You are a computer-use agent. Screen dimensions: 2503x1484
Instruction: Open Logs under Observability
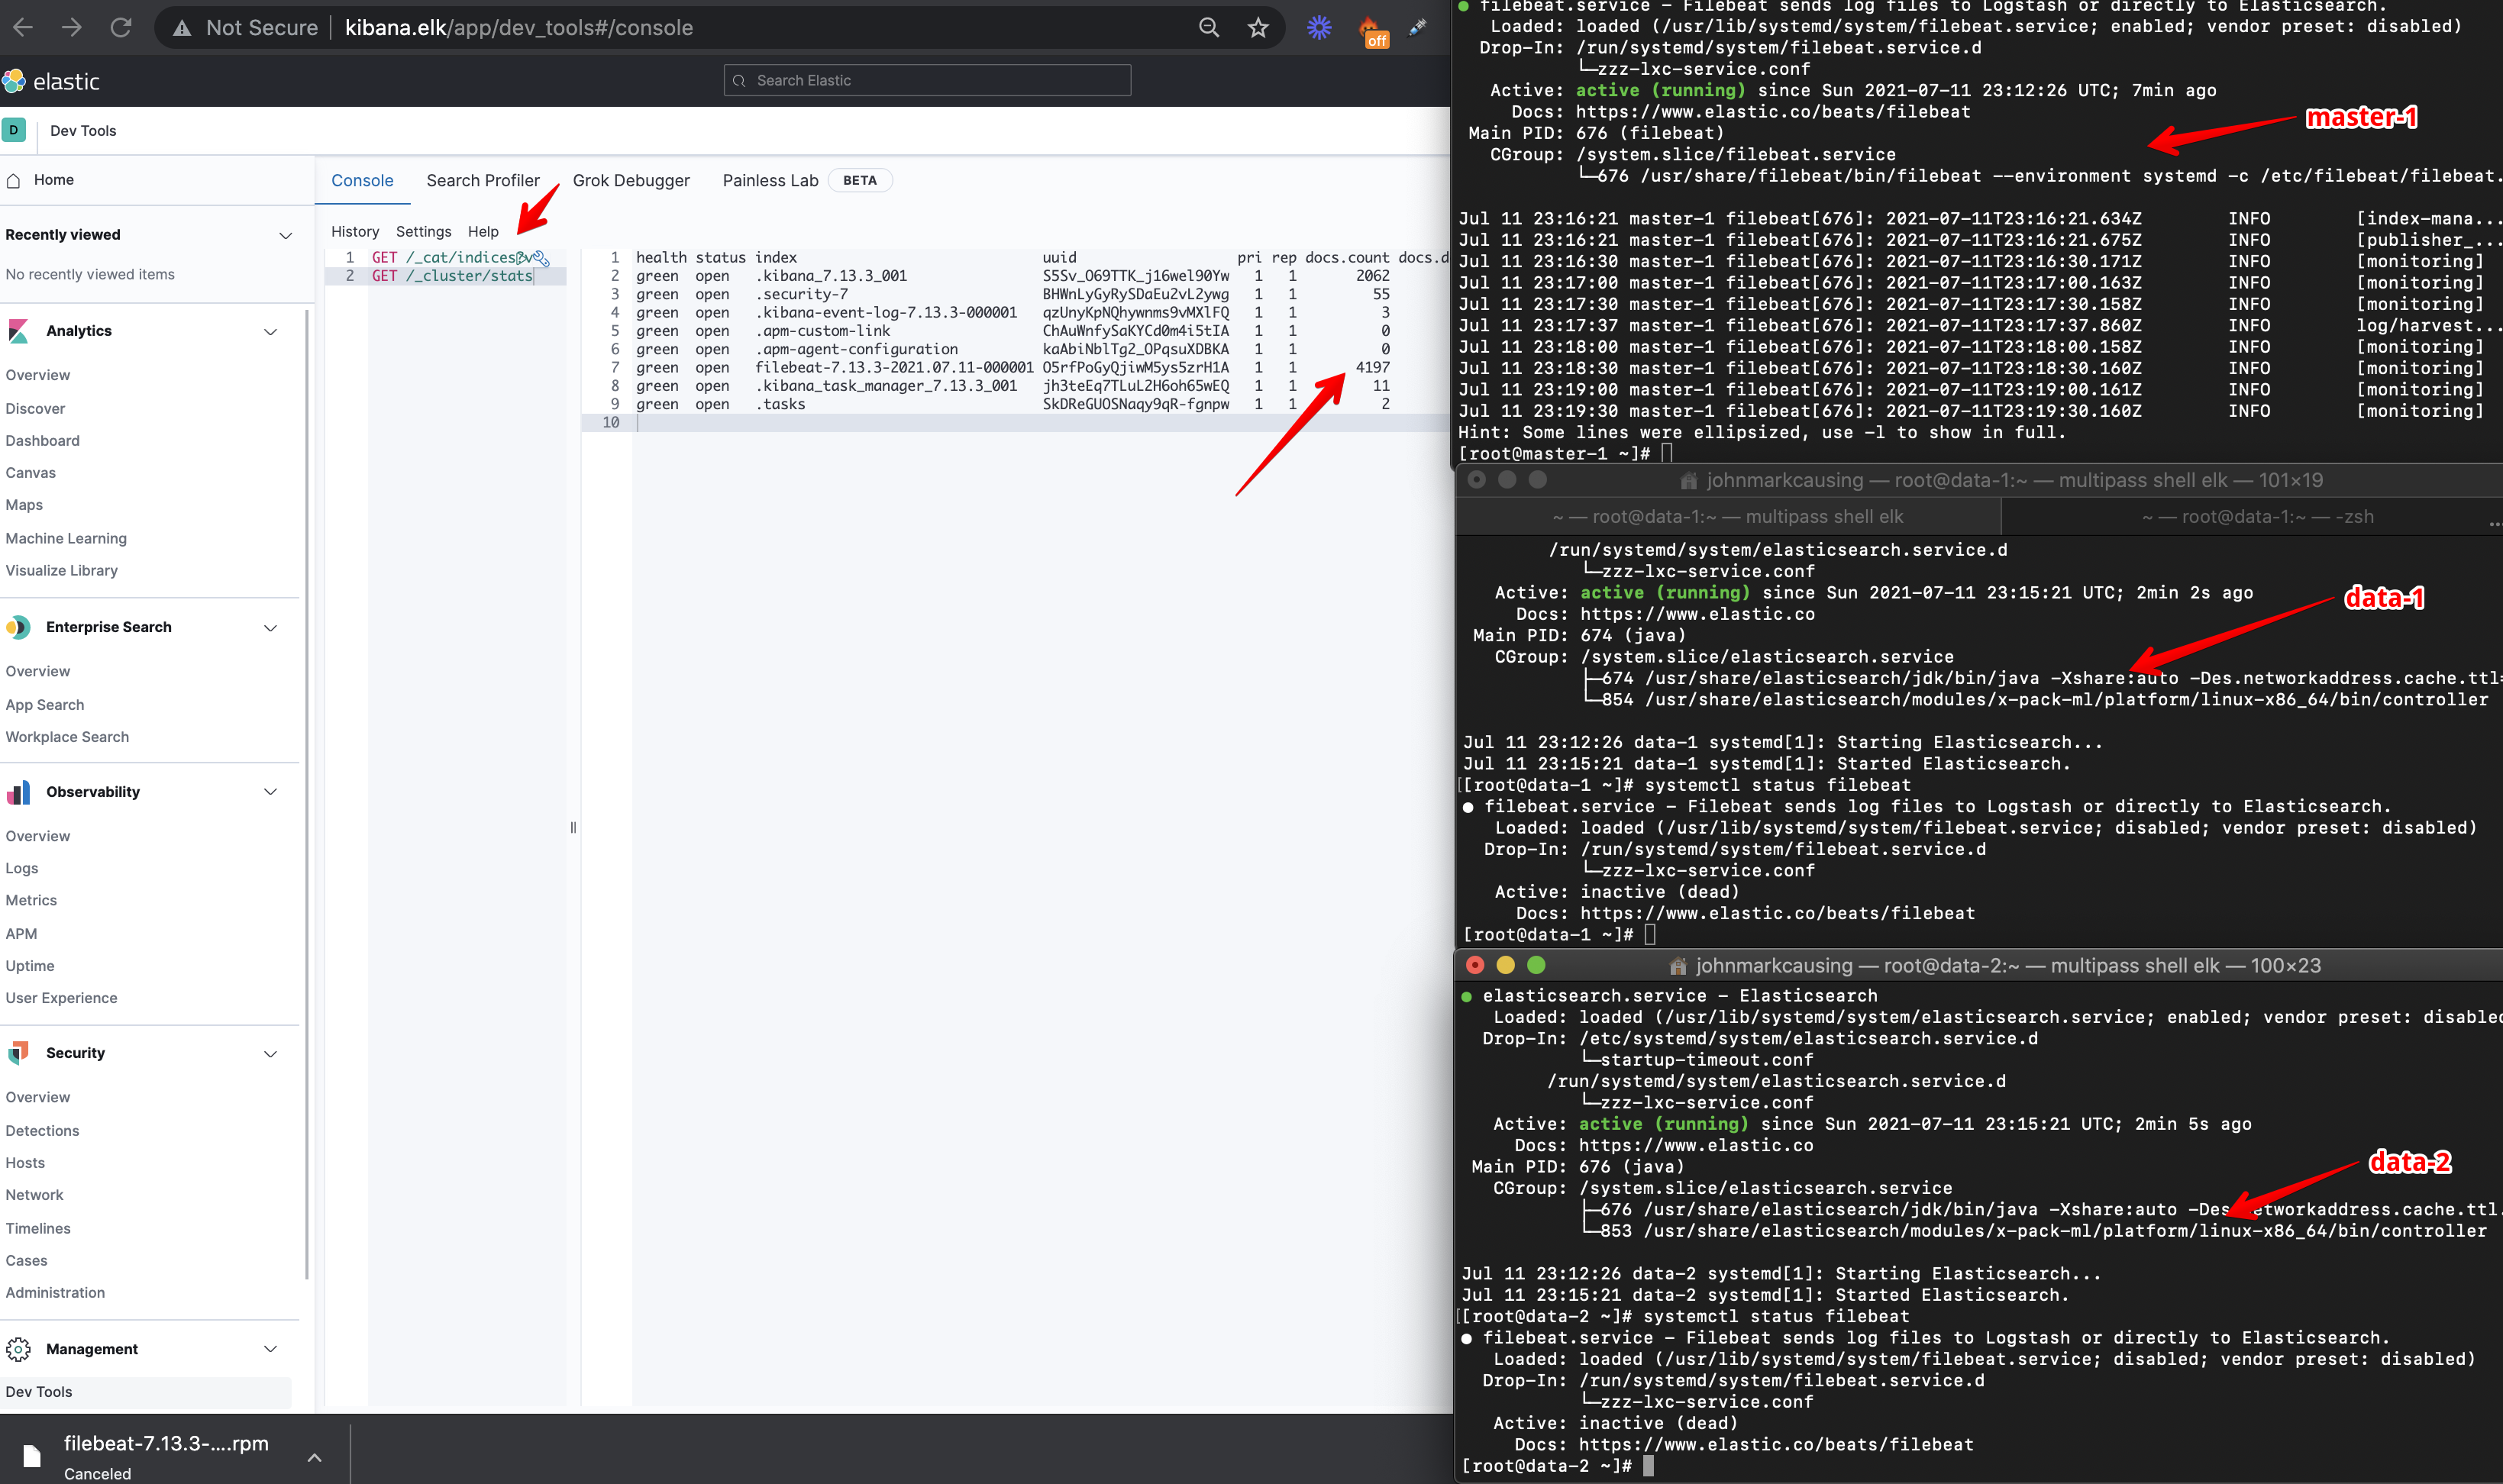pos(22,868)
